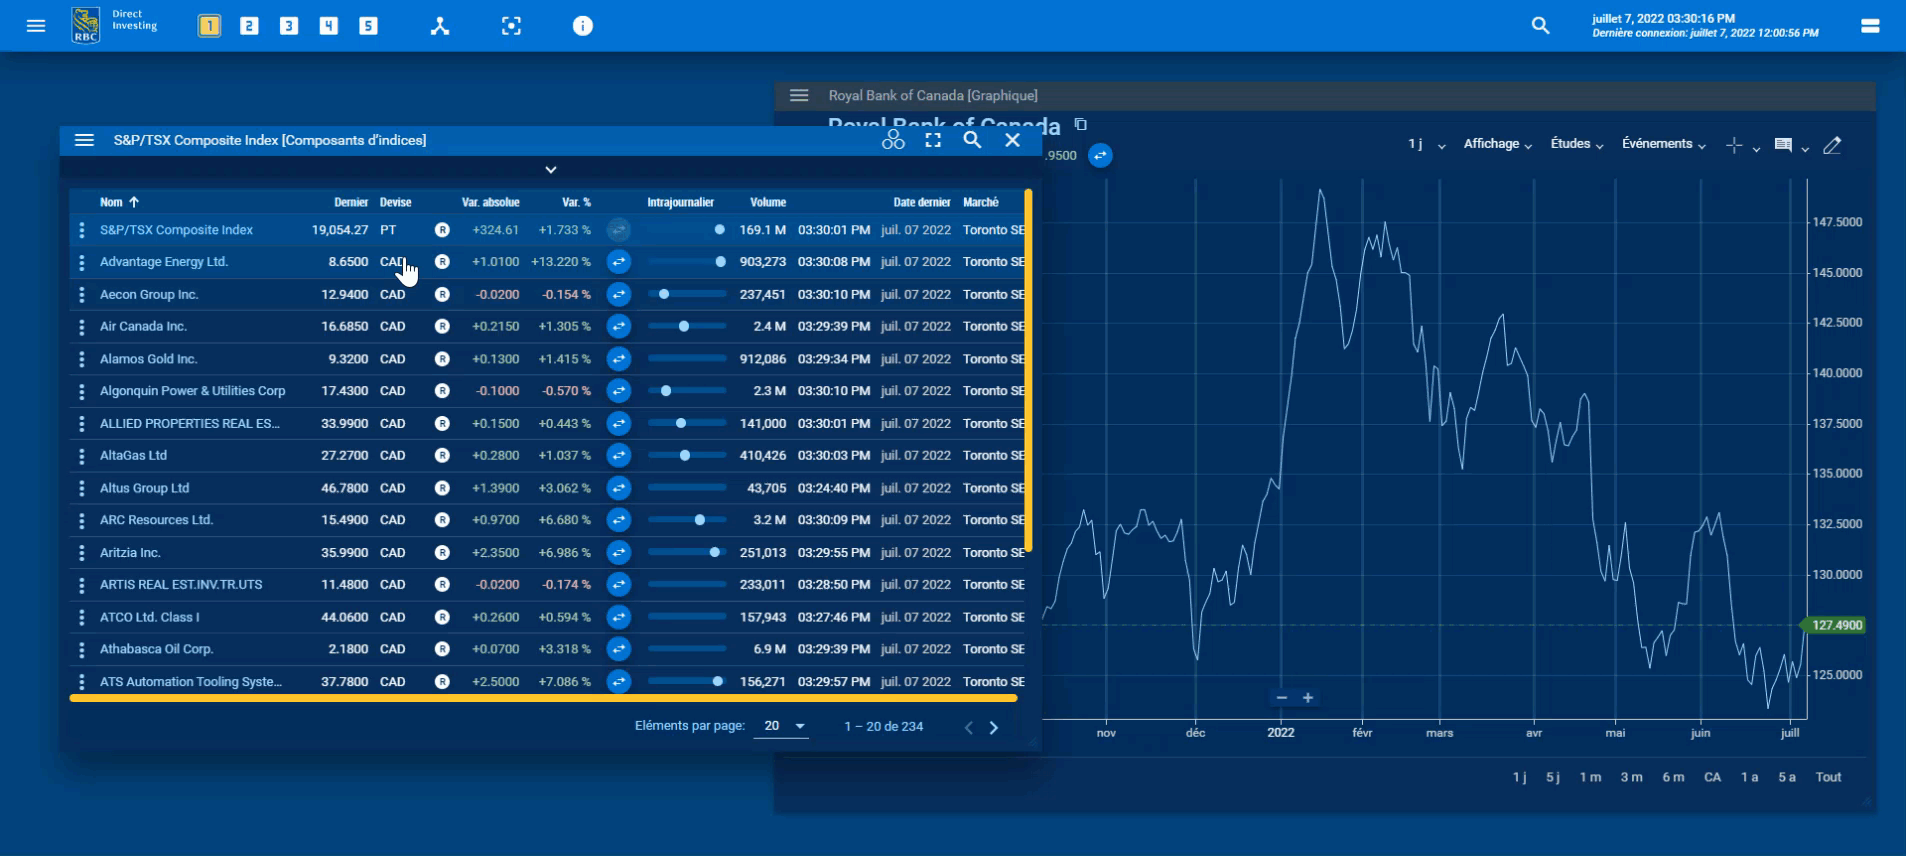Expand the collapsed section chevron above the table
The width and height of the screenshot is (1906, 856).
550,170
